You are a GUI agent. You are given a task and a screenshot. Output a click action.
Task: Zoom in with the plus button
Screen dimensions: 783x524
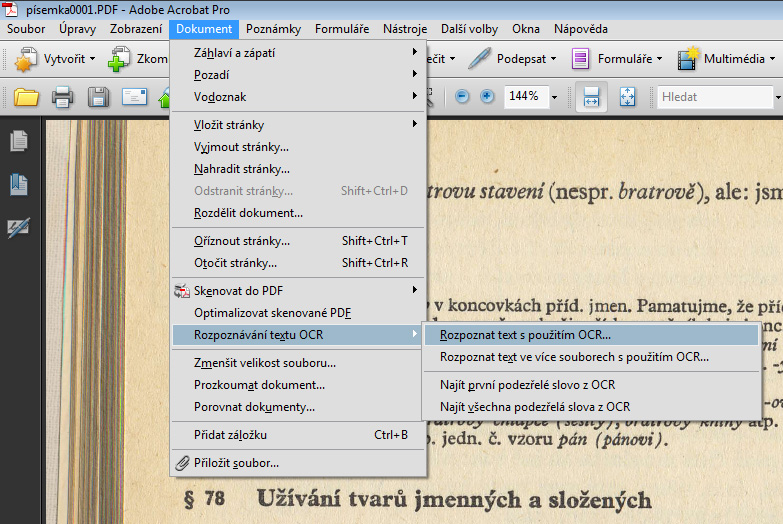coord(487,97)
